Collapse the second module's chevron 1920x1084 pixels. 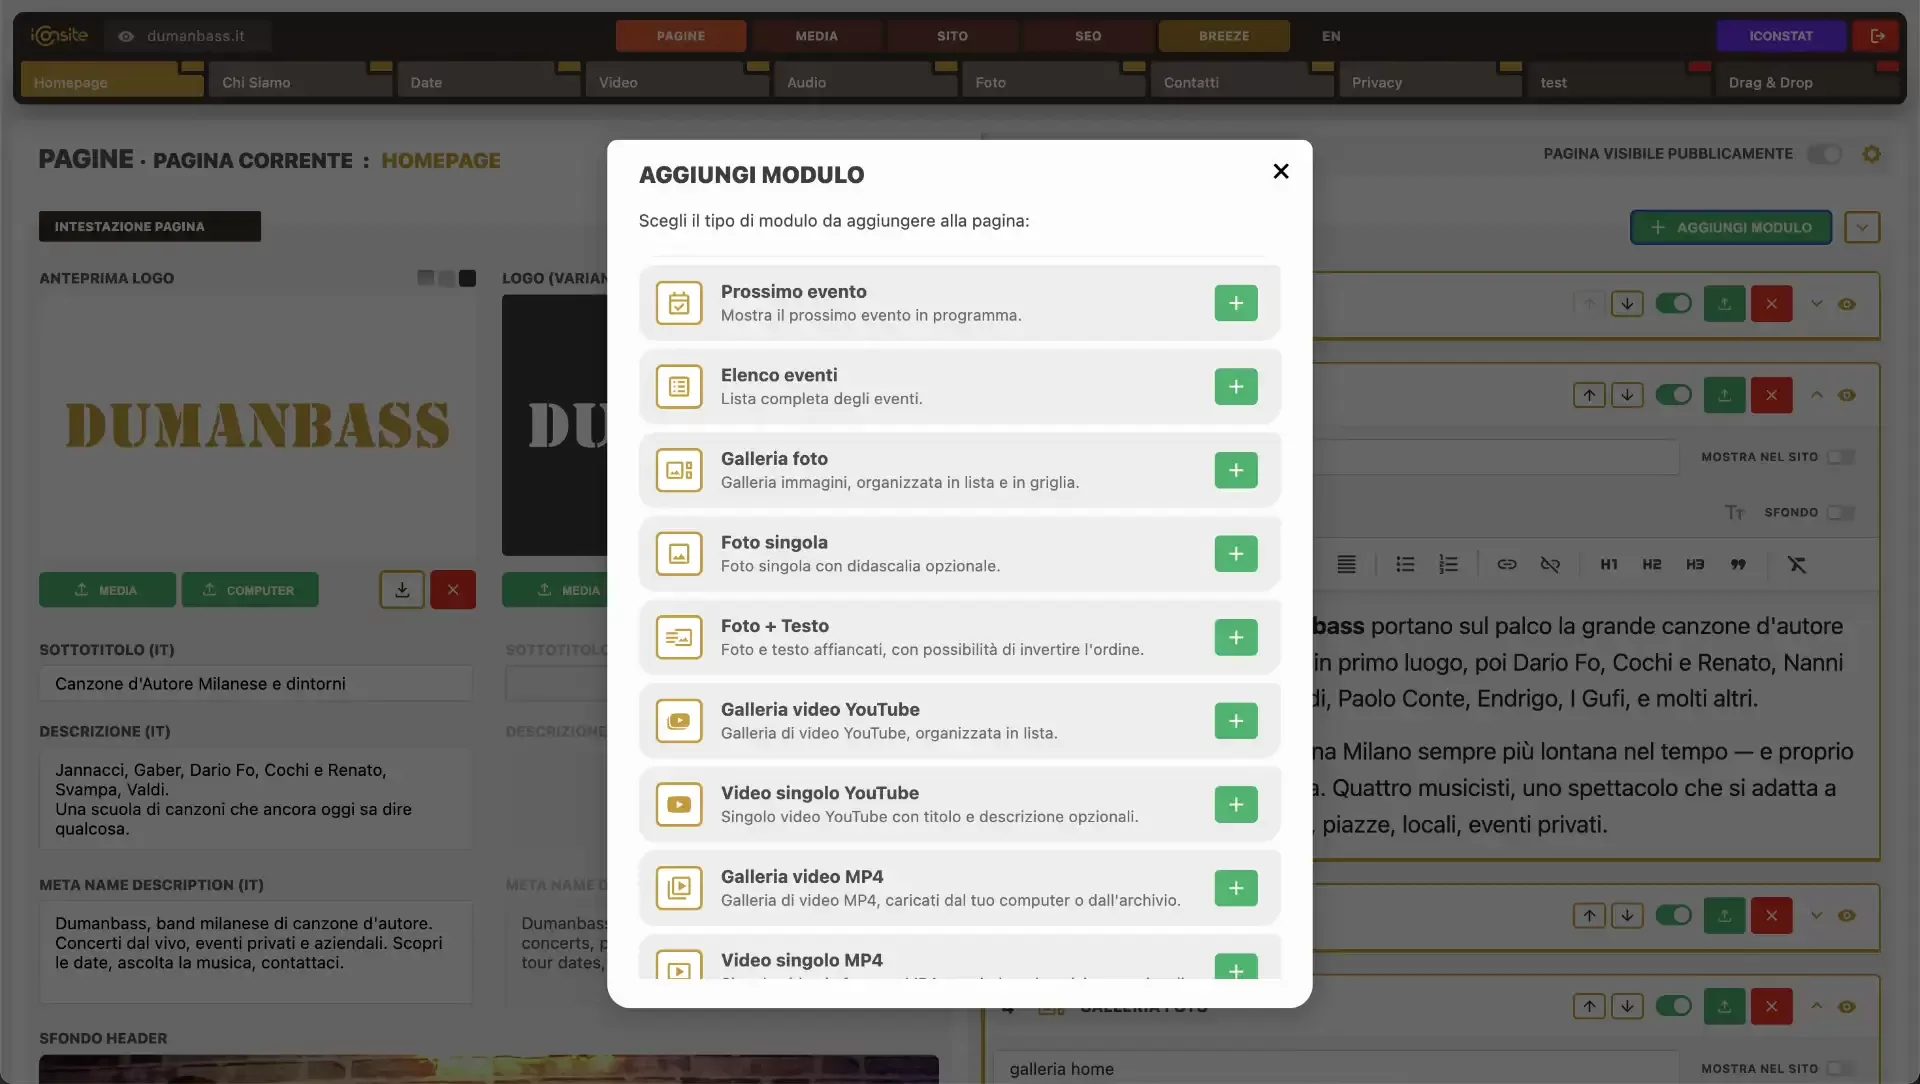coord(1816,395)
